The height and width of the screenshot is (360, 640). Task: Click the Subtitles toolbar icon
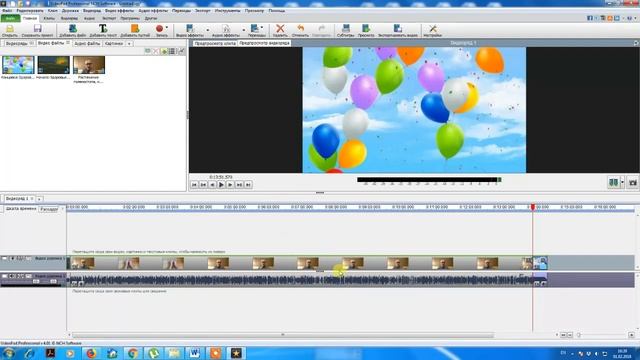346,28
